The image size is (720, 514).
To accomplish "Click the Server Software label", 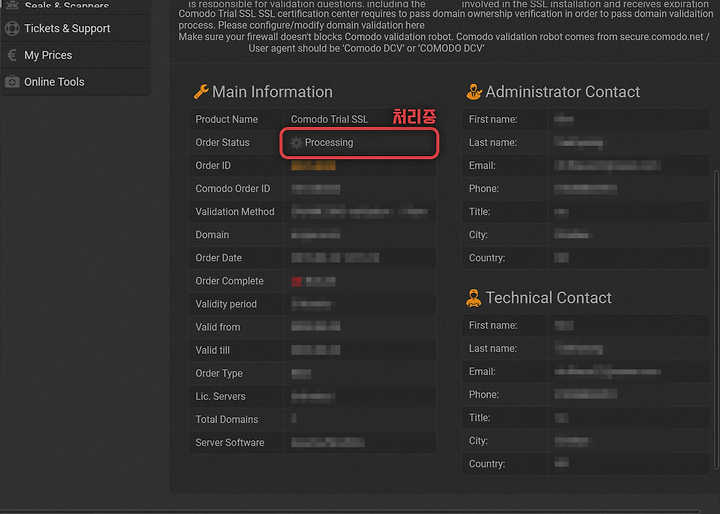I will pyautogui.click(x=230, y=442).
